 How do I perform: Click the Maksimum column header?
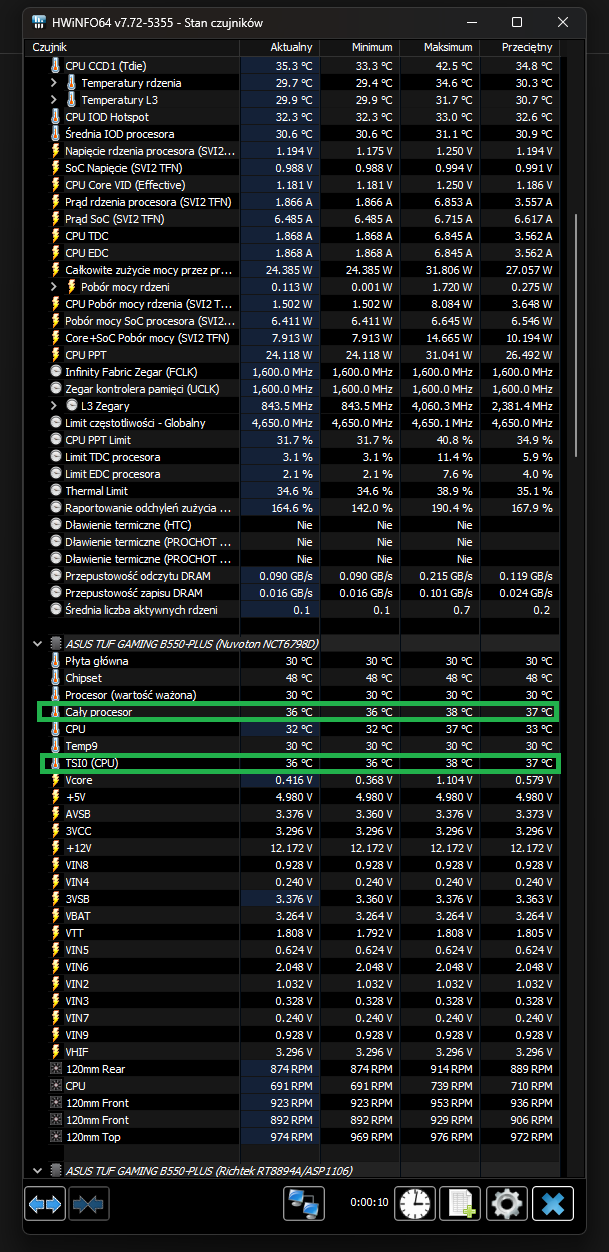pyautogui.click(x=439, y=47)
